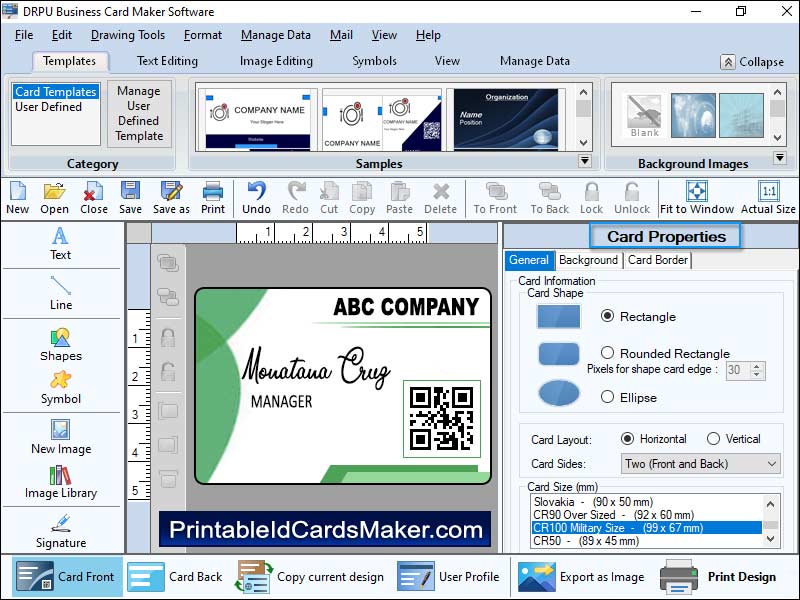Click the Print Design button
The width and height of the screenshot is (800, 600).
coord(719,577)
